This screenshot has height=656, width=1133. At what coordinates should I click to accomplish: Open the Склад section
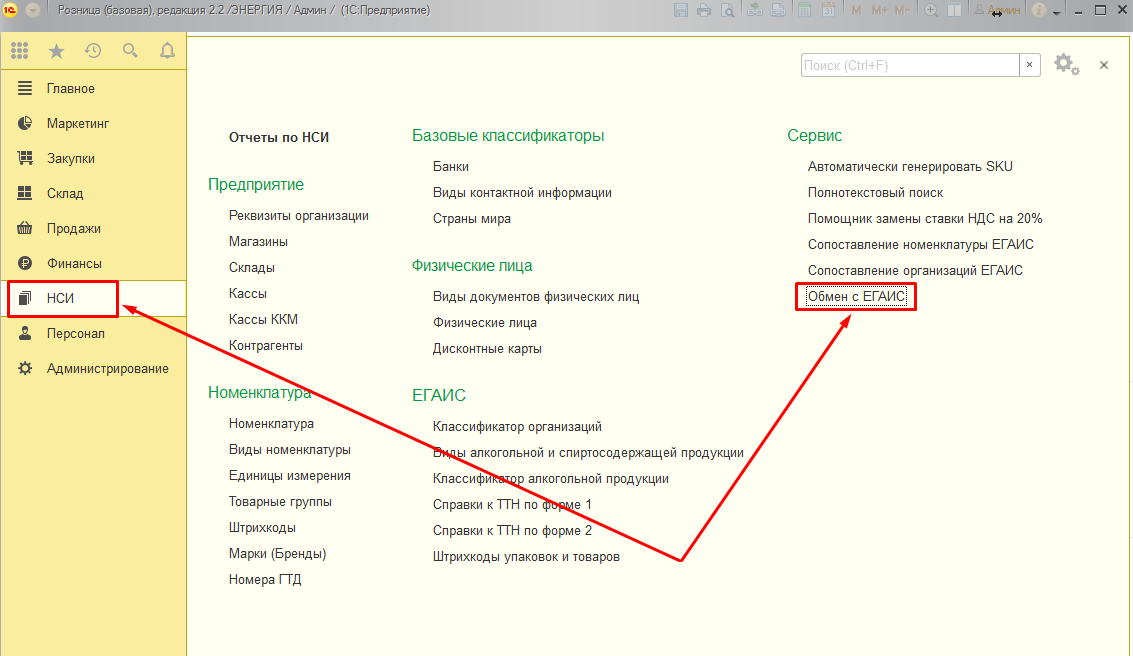pos(93,194)
